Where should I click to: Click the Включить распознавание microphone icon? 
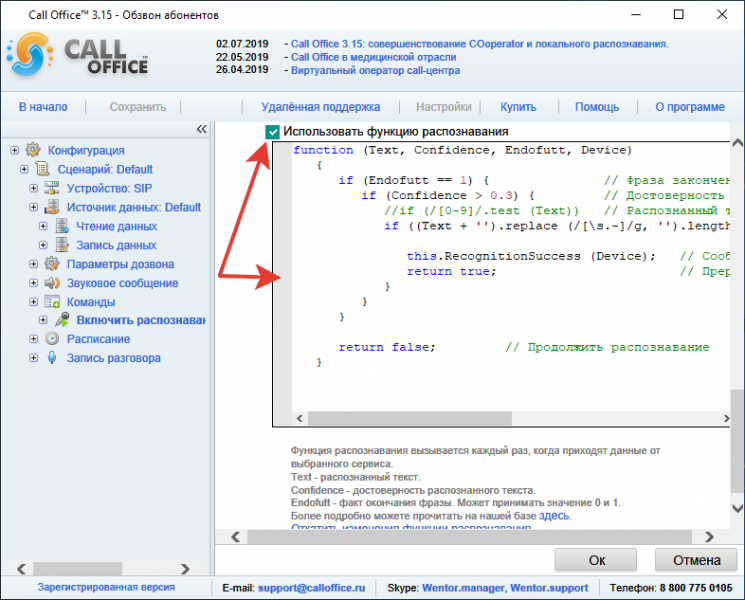click(62, 320)
